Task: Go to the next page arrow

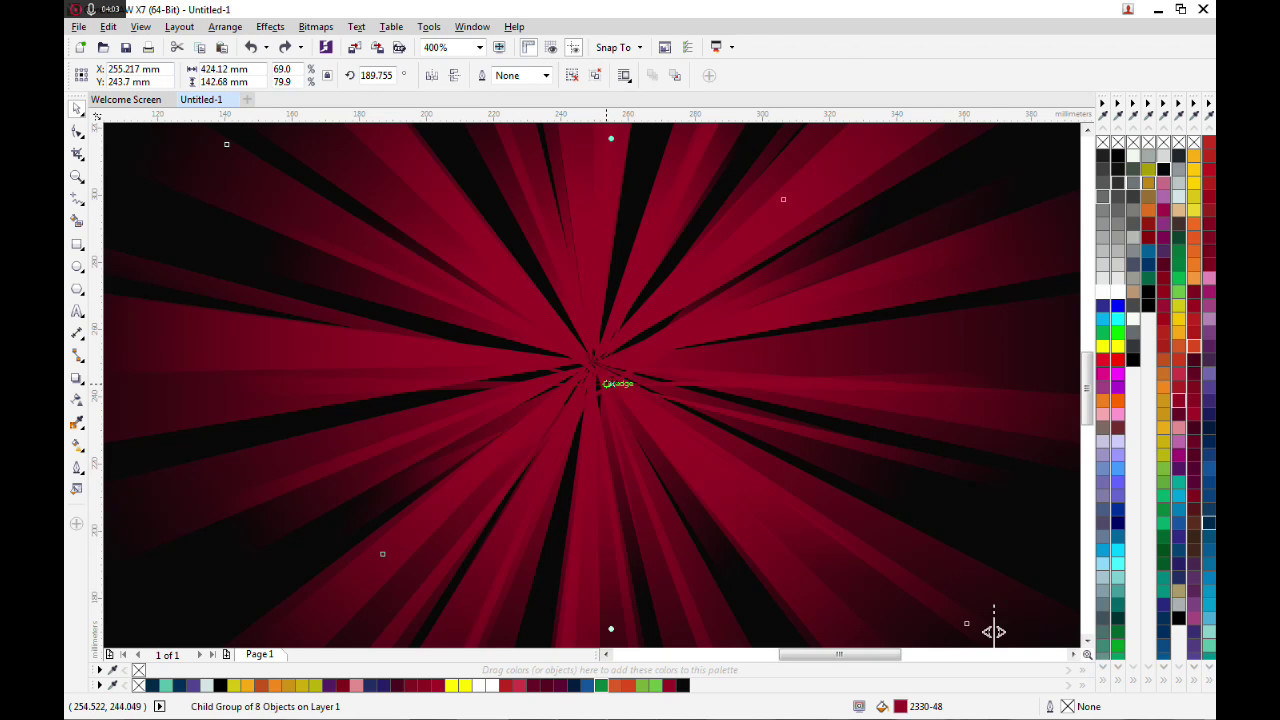Action: pos(199,654)
